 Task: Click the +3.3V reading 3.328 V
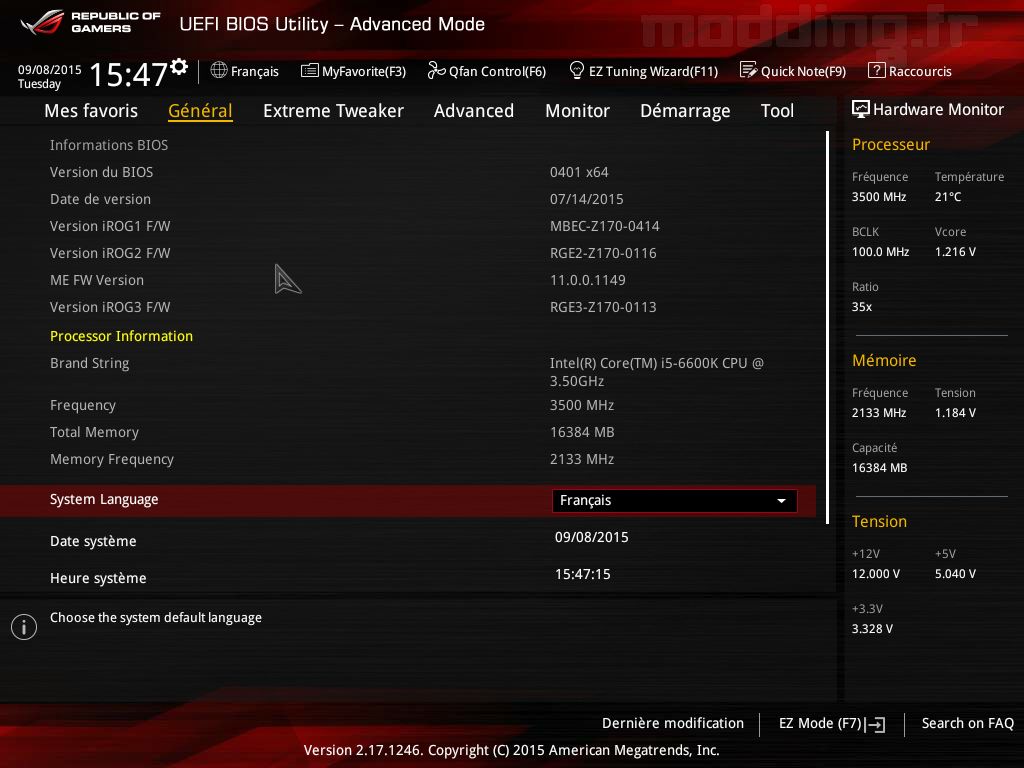point(872,629)
